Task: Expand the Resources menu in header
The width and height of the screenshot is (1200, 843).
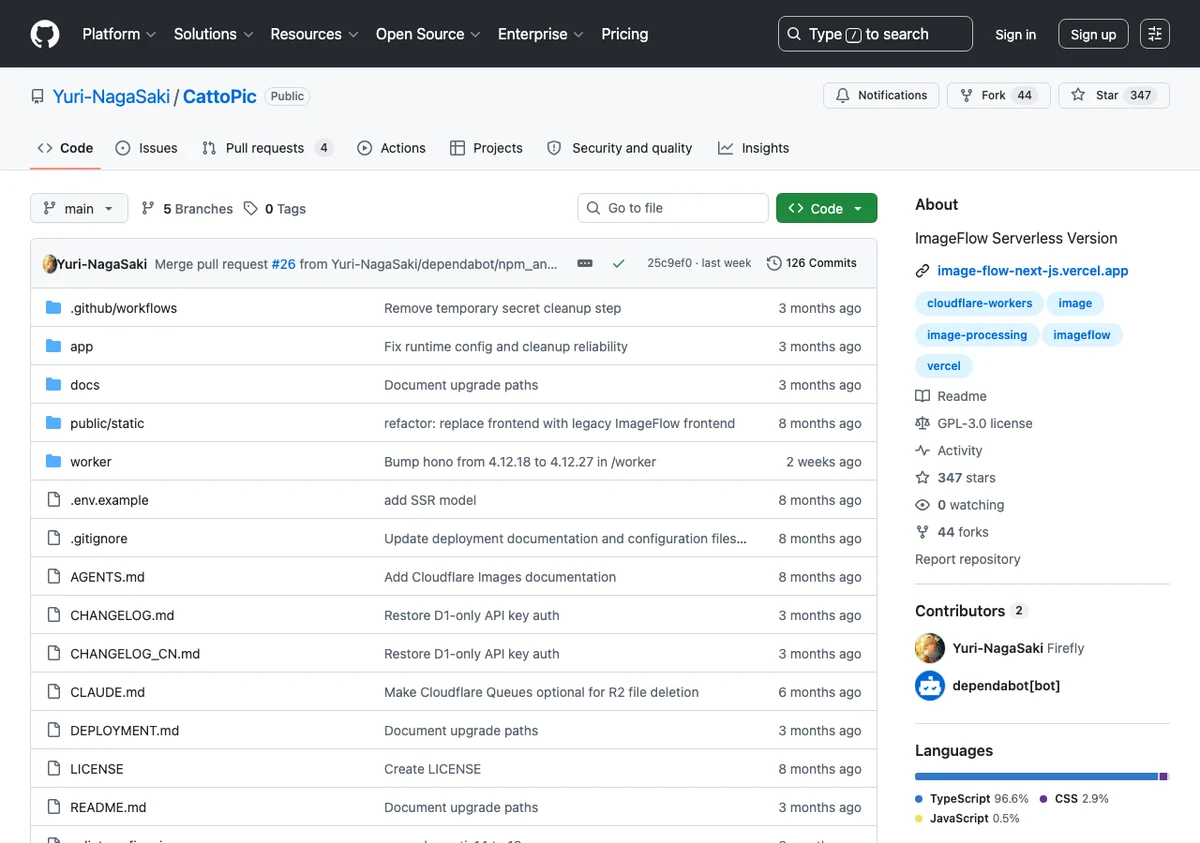Action: [315, 34]
